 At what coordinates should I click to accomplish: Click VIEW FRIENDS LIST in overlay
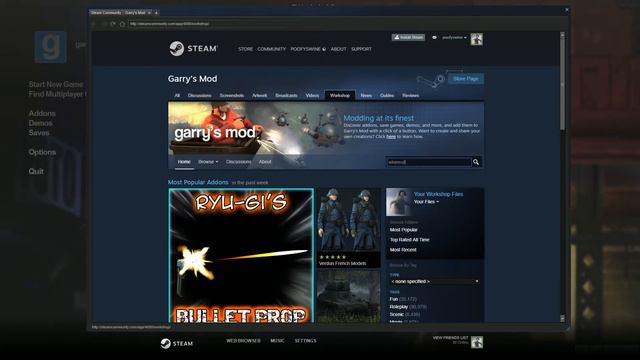pos(450,338)
